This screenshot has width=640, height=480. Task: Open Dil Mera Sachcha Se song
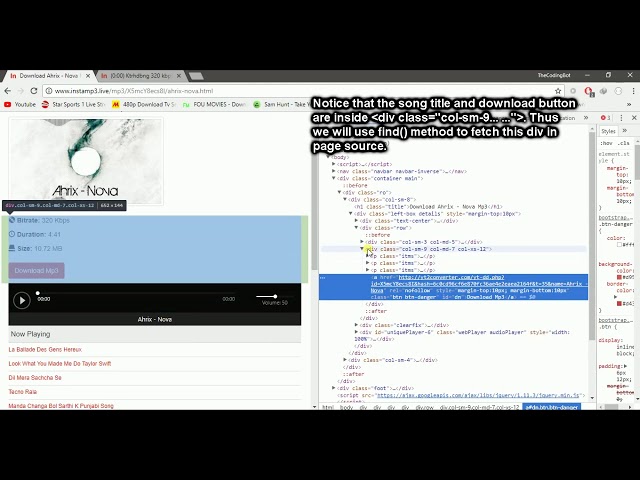(x=35, y=378)
